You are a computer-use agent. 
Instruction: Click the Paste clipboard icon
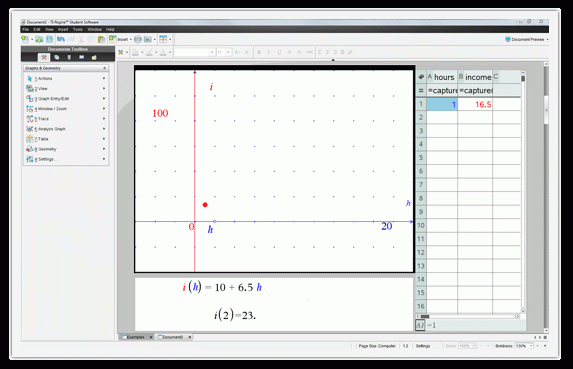pos(101,39)
